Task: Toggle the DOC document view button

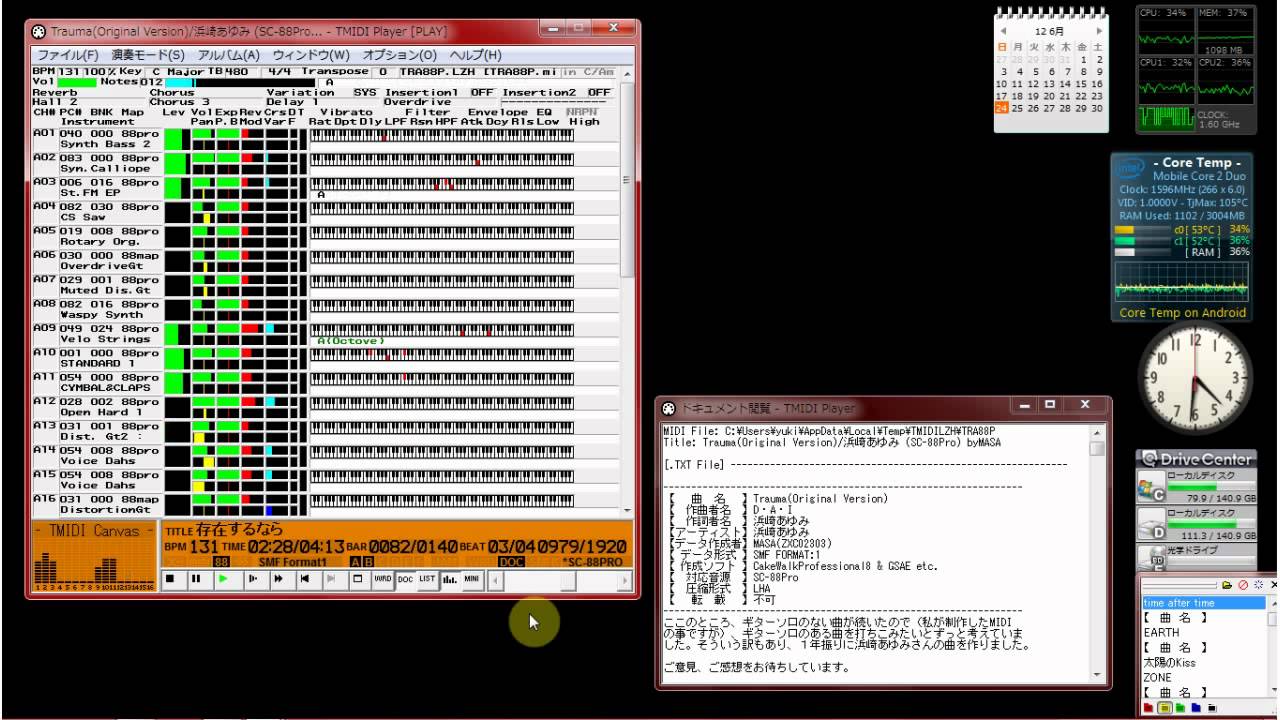Action: tap(405, 578)
